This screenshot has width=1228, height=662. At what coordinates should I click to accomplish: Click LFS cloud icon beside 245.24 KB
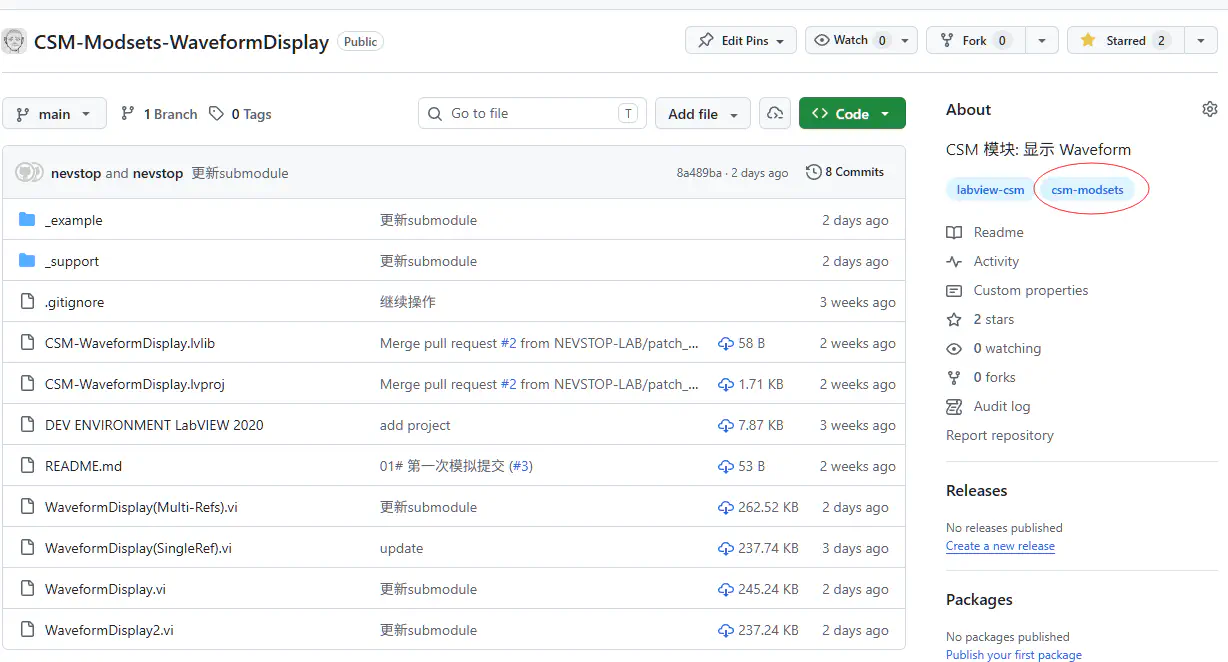pos(726,589)
